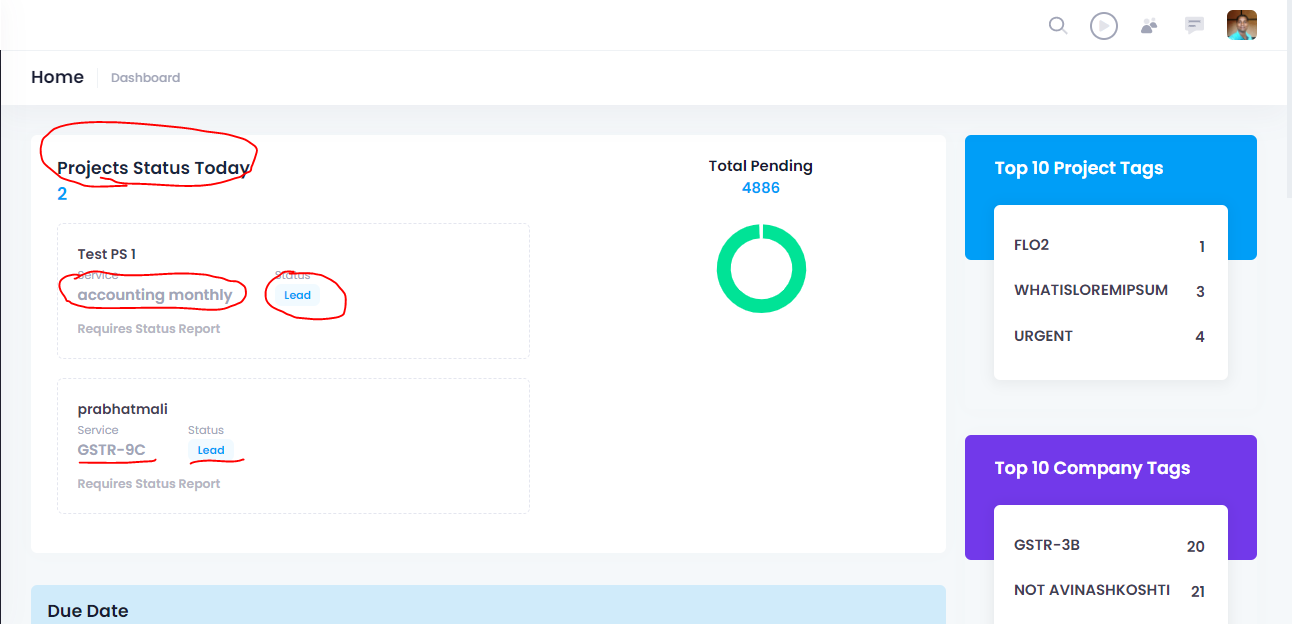Open the user profile avatar
The image size is (1292, 624).
point(1242,25)
